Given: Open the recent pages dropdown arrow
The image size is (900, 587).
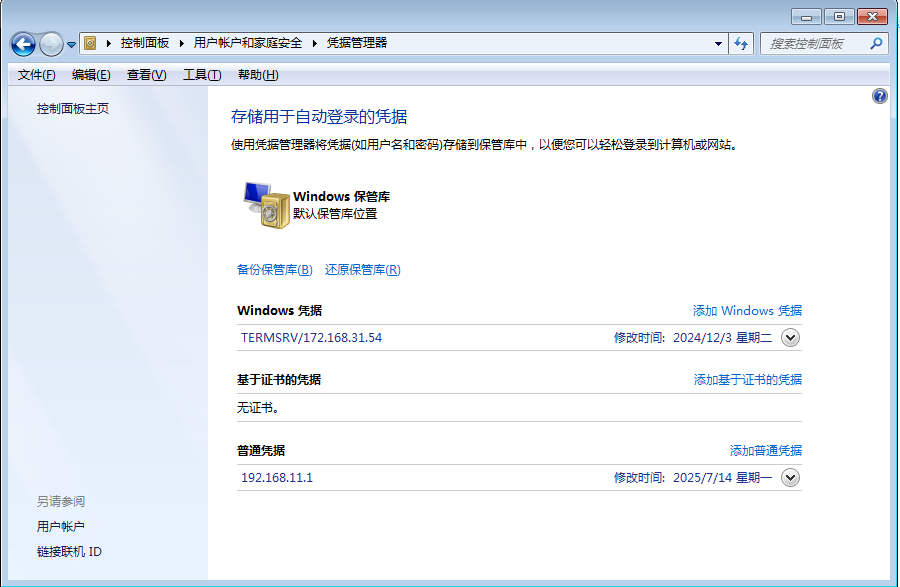Looking at the screenshot, I should point(72,45).
